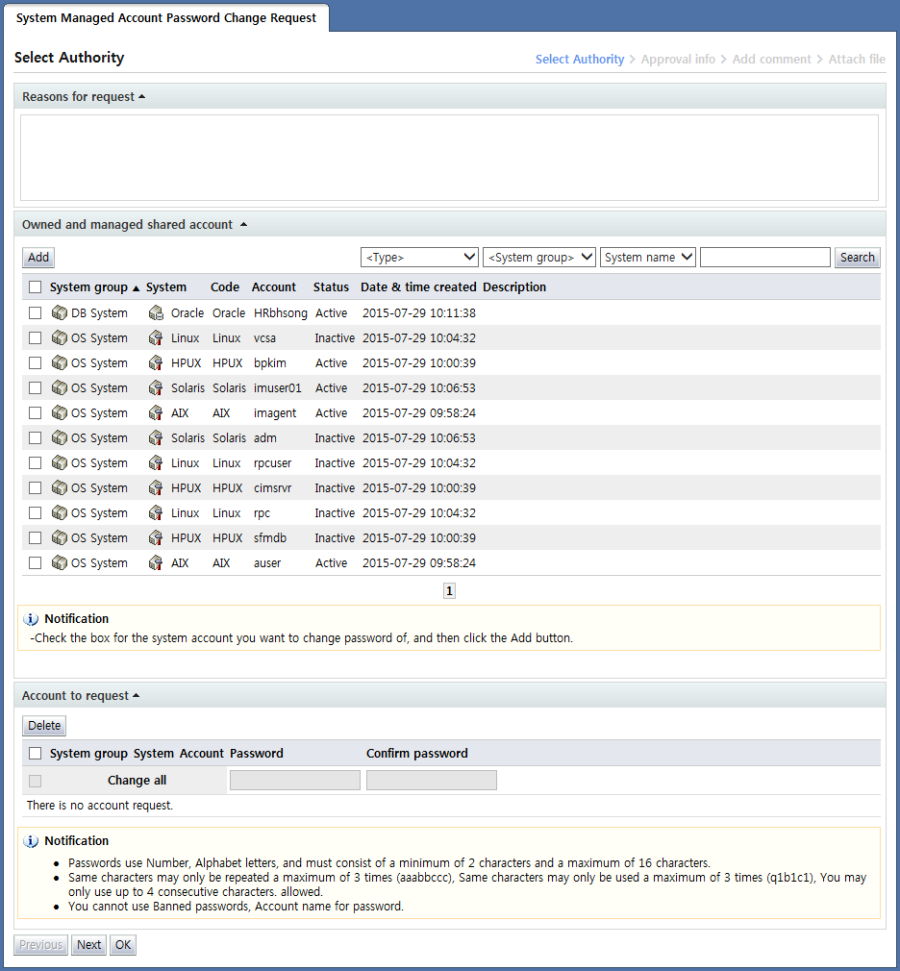The image size is (900, 971).
Task: Click the Add button
Action: pyautogui.click(x=38, y=257)
